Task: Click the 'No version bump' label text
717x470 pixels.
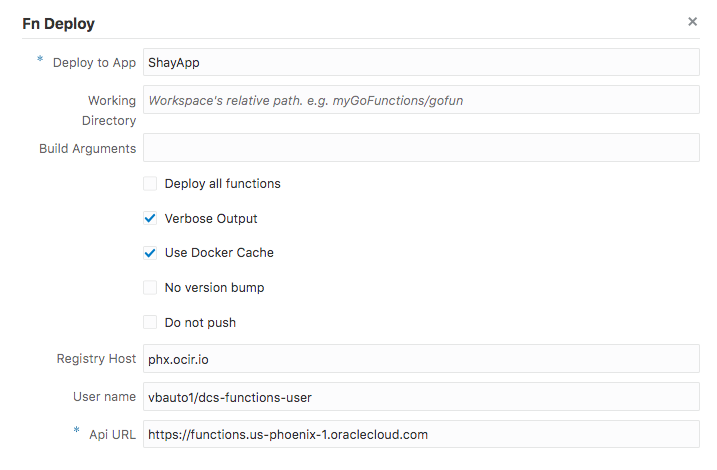Action: 214,288
